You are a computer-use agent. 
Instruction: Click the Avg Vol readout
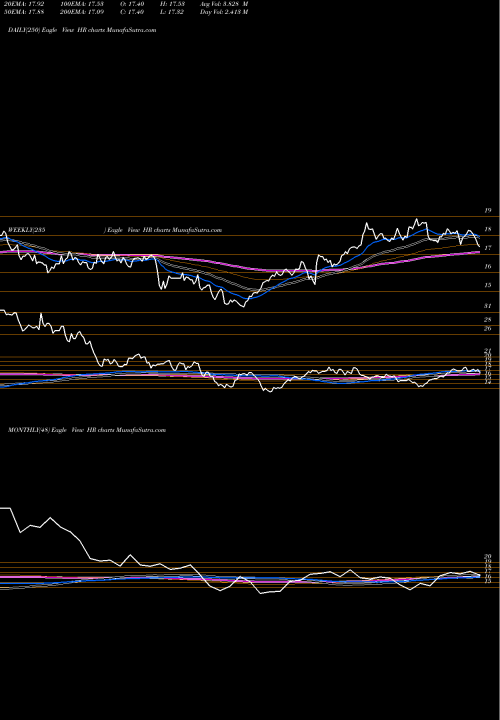(x=224, y=4)
